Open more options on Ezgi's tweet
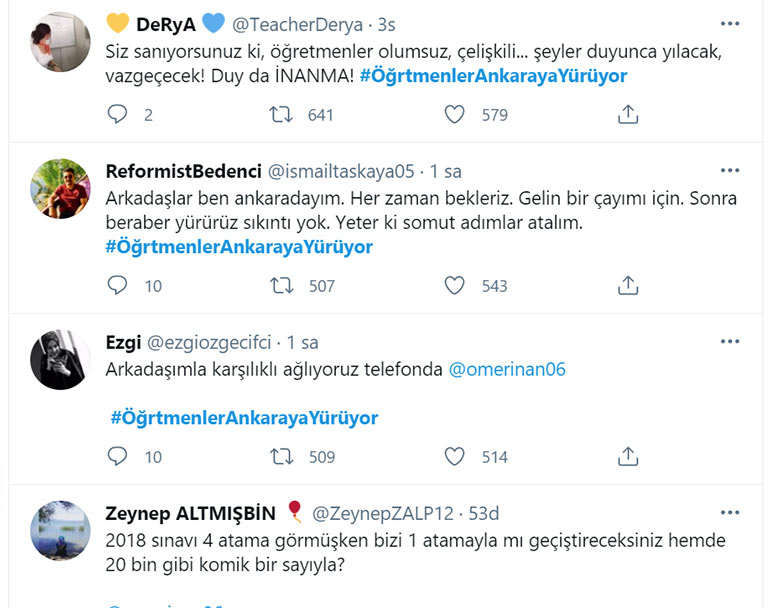Screen dimensions: 770x608 pos(729,341)
